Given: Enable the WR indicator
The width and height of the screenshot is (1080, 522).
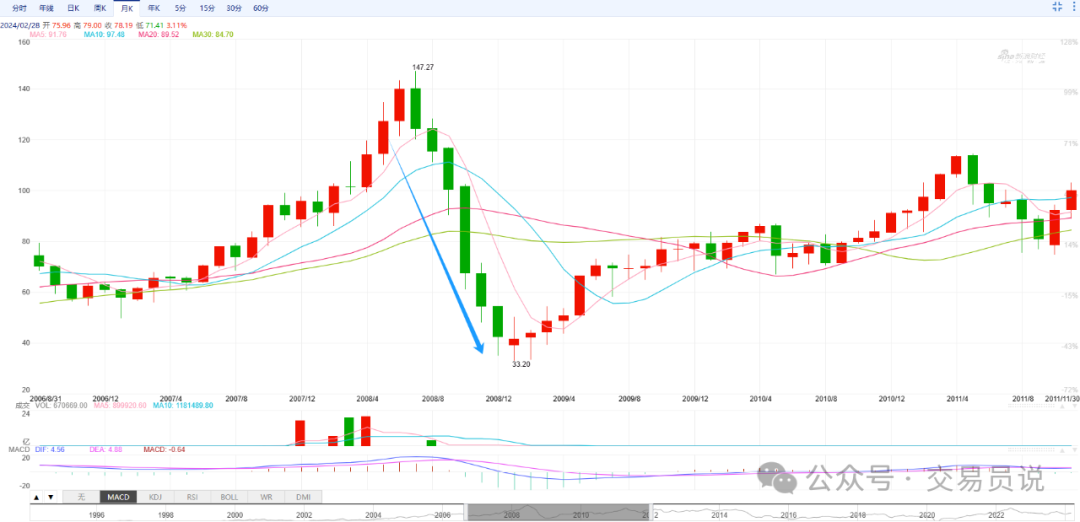Looking at the screenshot, I should tap(267, 497).
